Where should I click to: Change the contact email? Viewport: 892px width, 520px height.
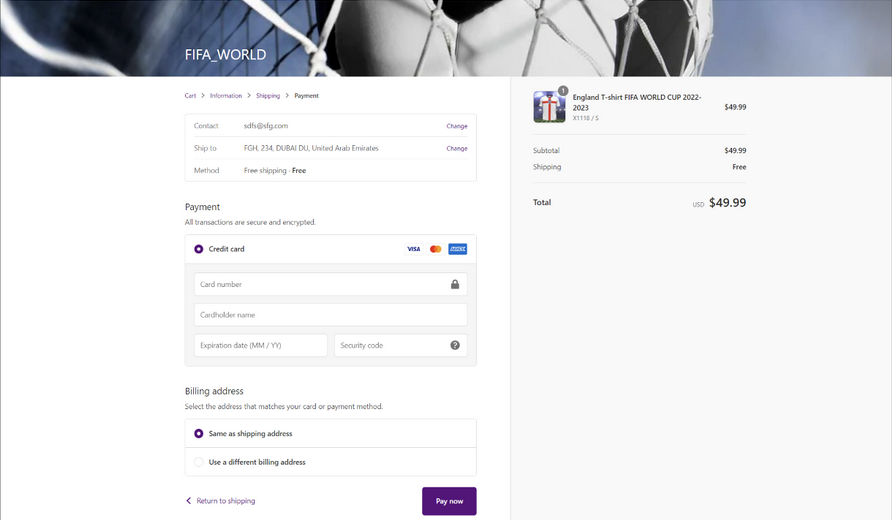(457, 126)
